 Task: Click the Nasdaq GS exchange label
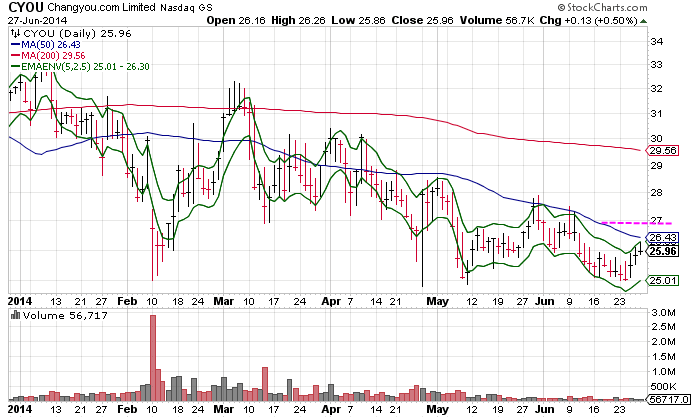186,8
